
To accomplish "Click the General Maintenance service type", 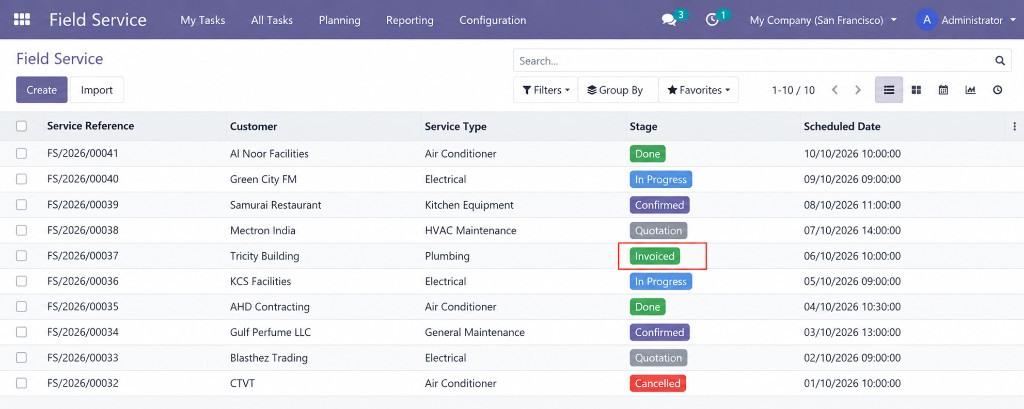I will [475, 332].
